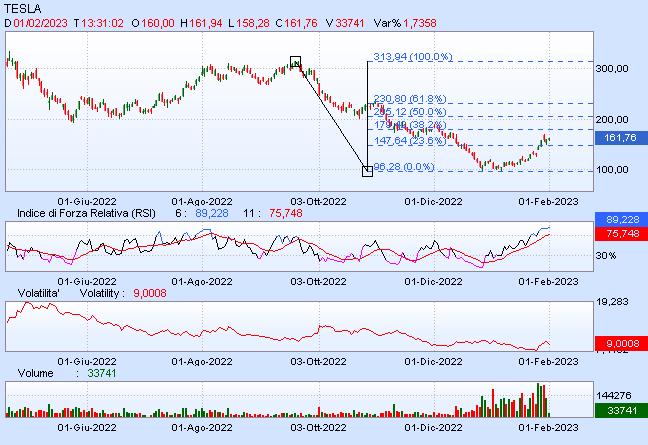This screenshot has width=648, height=445.
Task: Click the open price 160,00
Action: (158, 23)
